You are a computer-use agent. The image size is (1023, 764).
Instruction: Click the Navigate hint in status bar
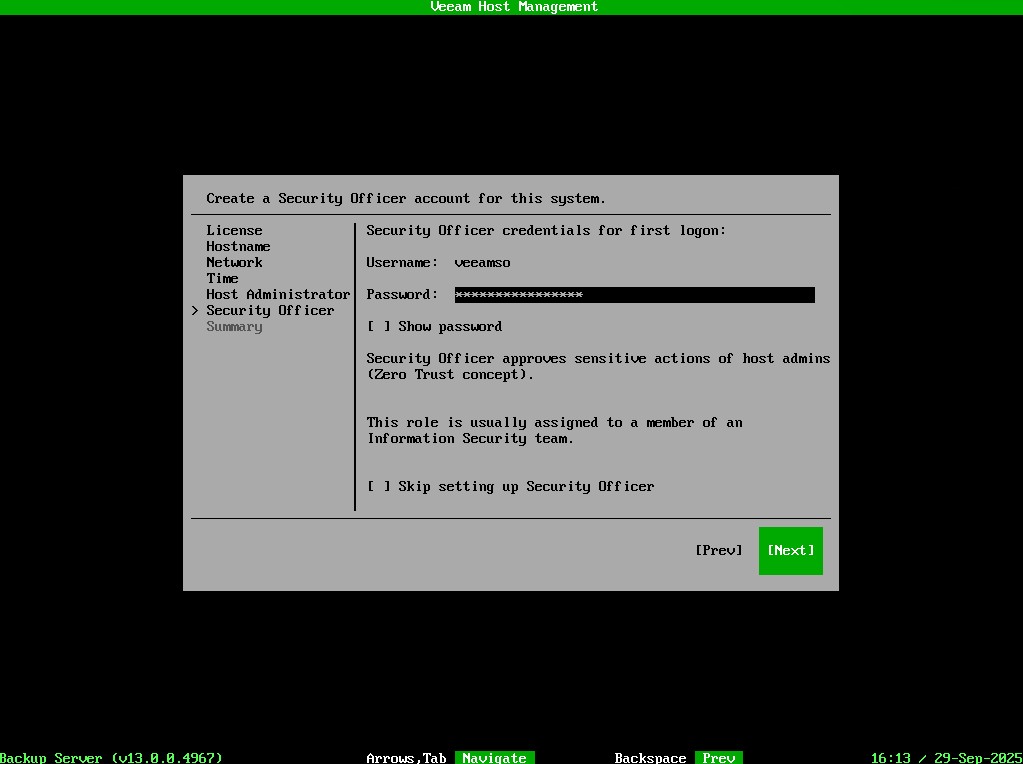click(494, 758)
